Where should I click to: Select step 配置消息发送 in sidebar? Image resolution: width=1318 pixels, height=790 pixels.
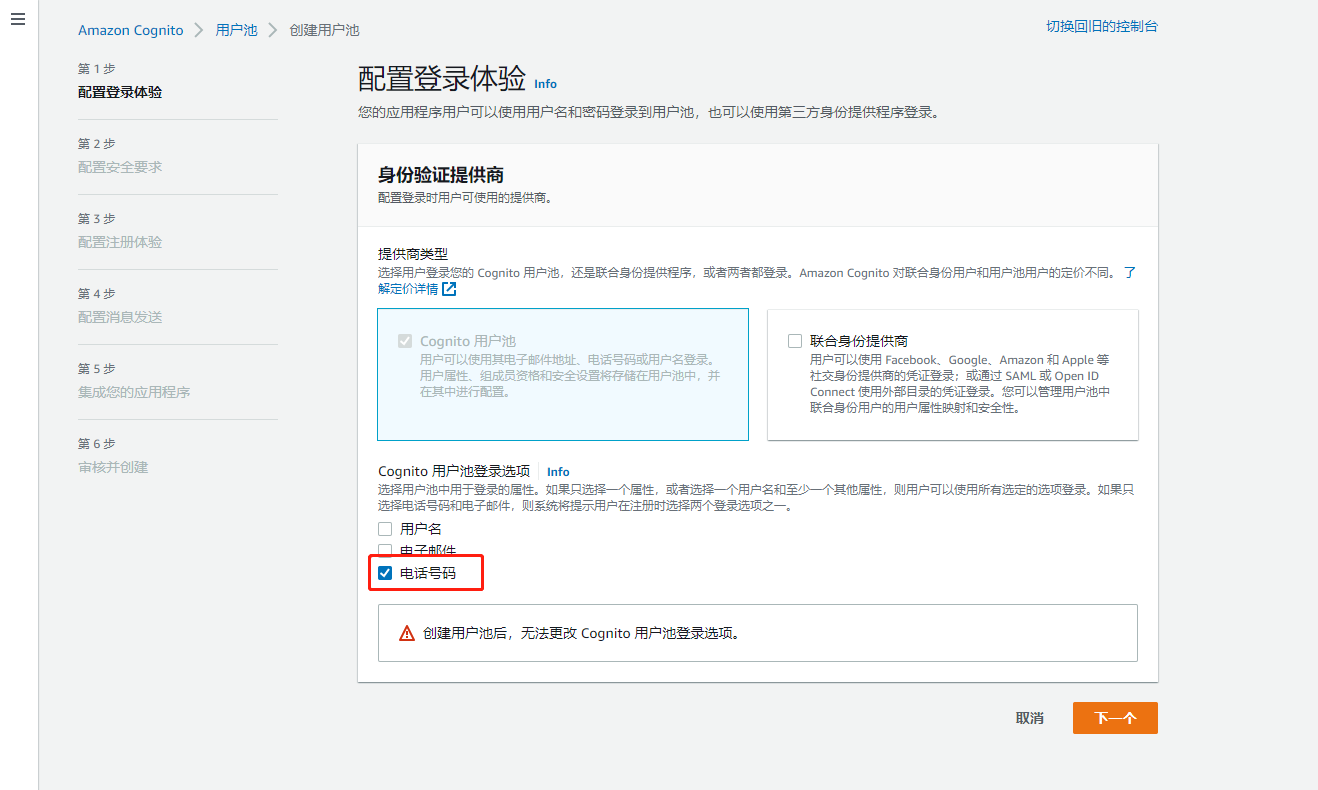point(120,317)
